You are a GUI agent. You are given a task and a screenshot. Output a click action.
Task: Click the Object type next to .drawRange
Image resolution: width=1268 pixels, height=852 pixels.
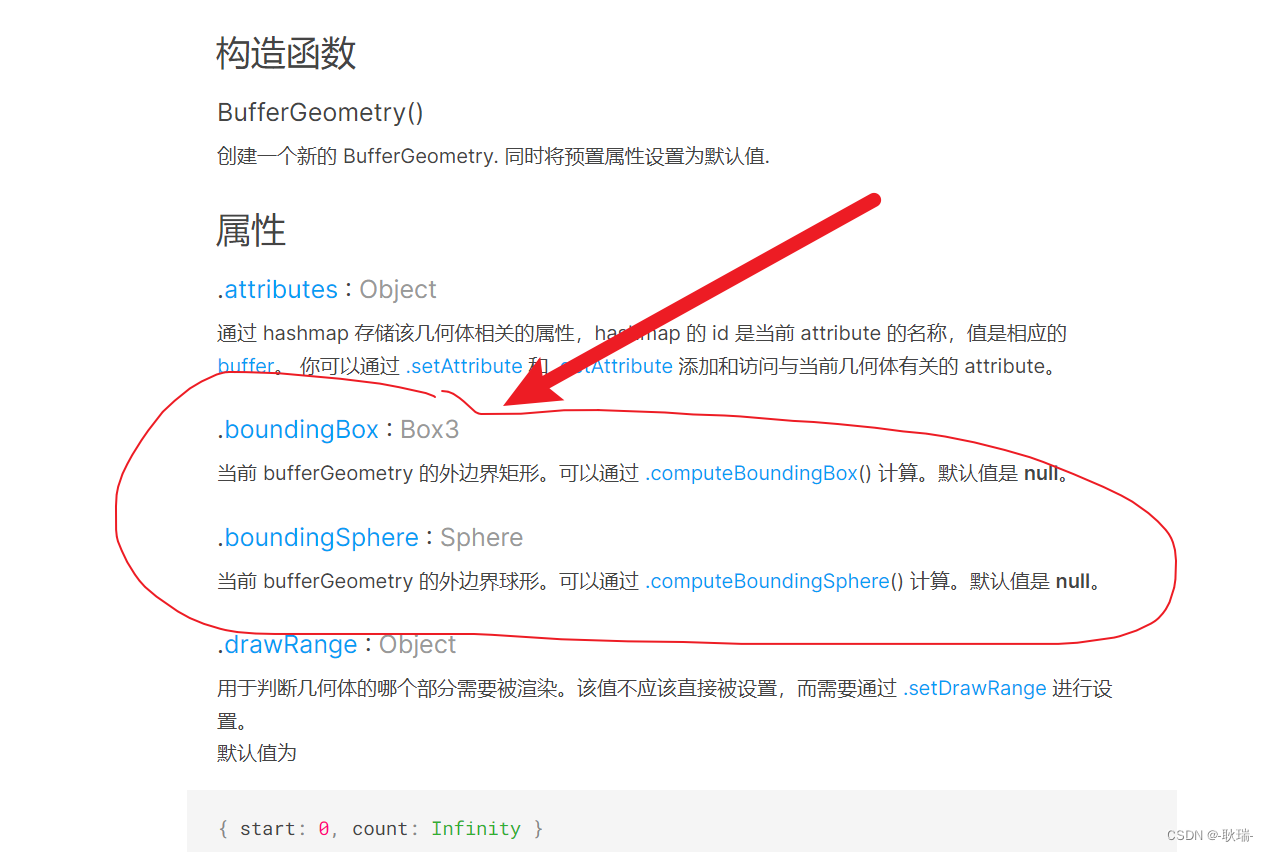click(x=418, y=645)
